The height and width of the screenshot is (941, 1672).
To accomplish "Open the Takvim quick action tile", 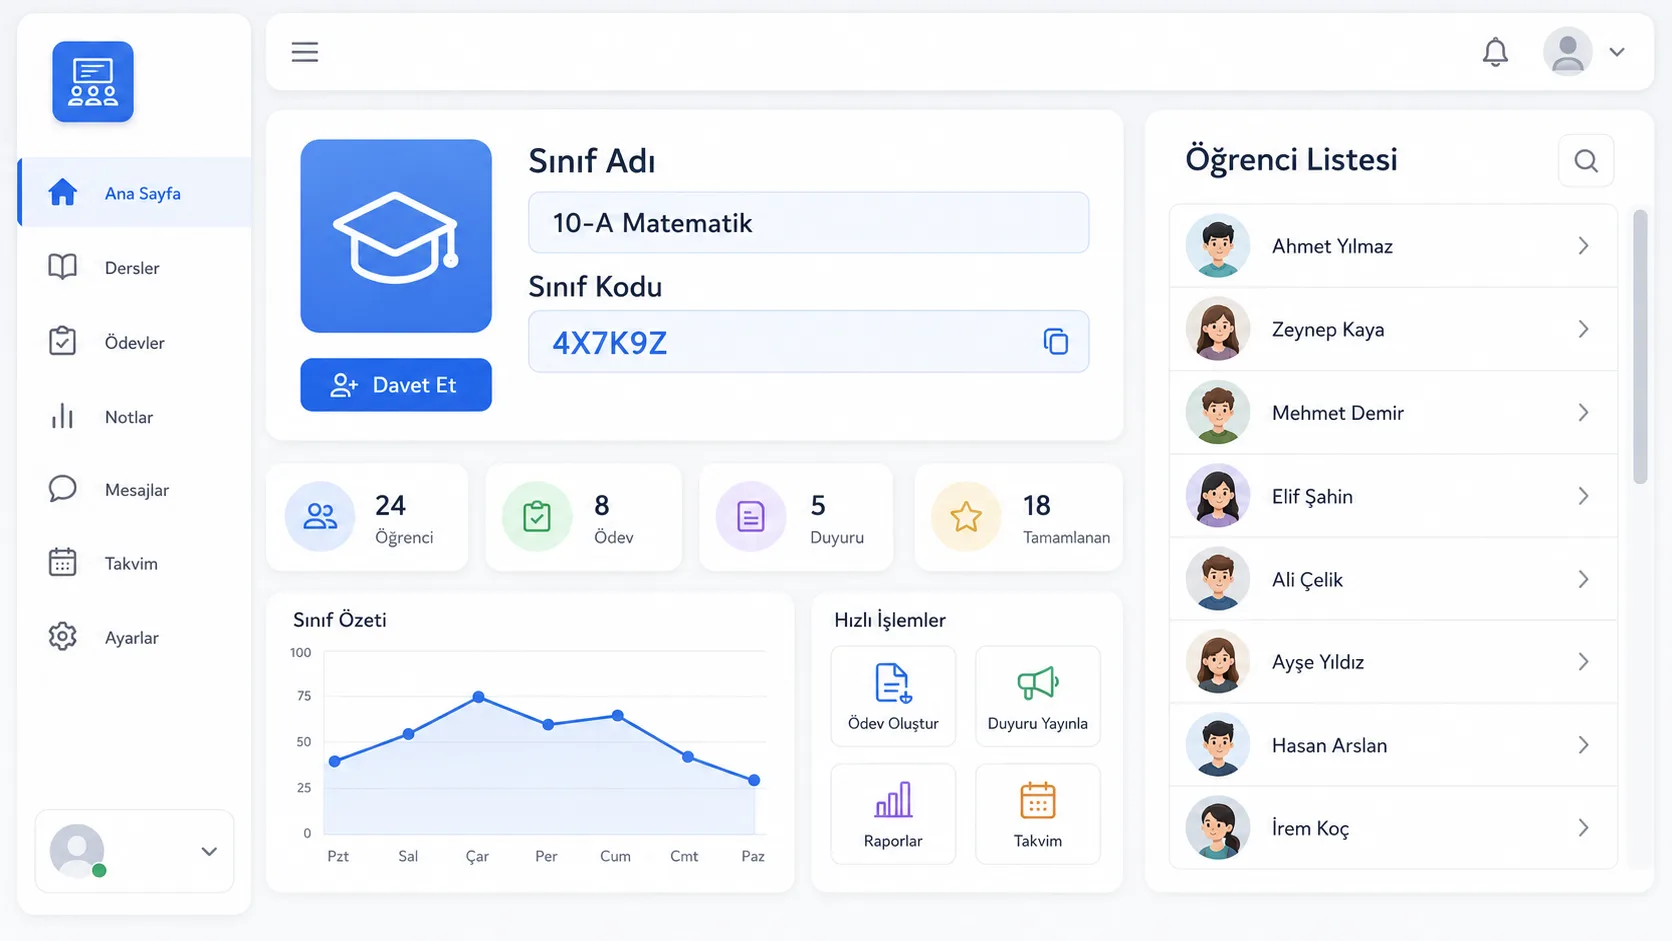I will pos(1038,814).
